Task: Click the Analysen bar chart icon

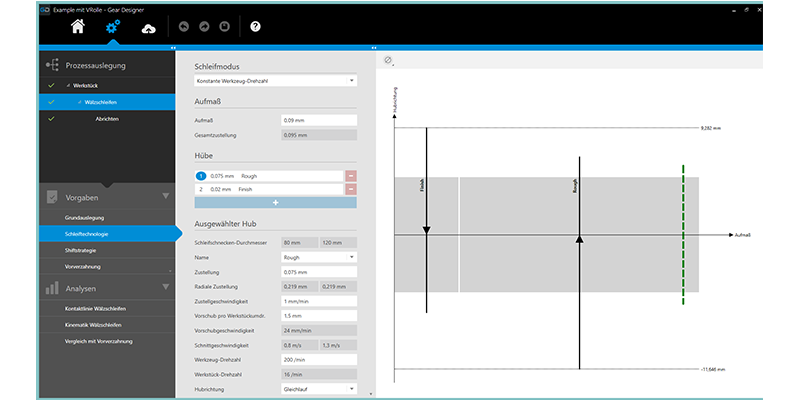Action: [x=52, y=288]
